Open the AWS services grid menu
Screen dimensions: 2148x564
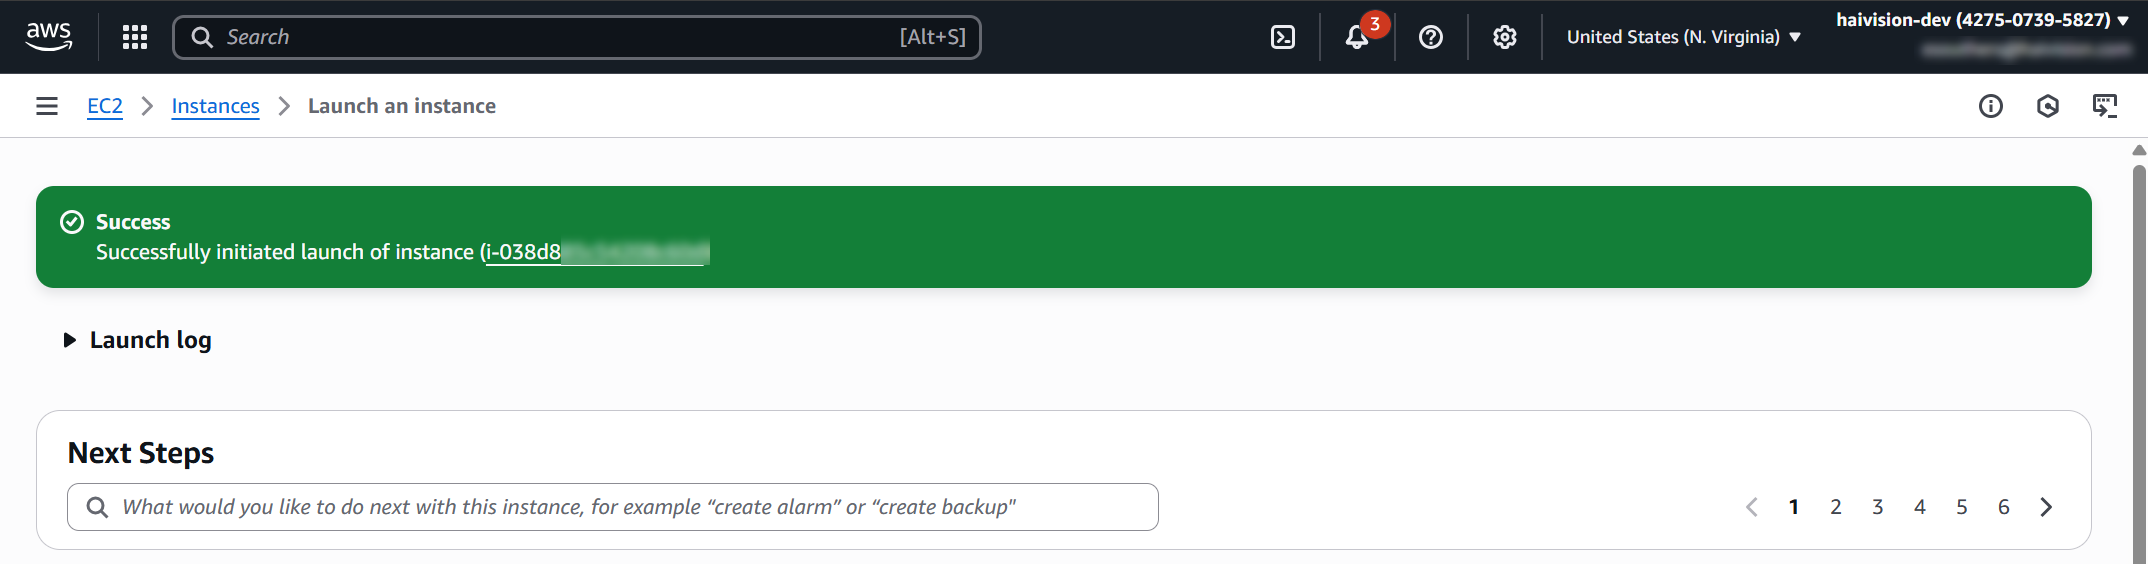(x=135, y=37)
